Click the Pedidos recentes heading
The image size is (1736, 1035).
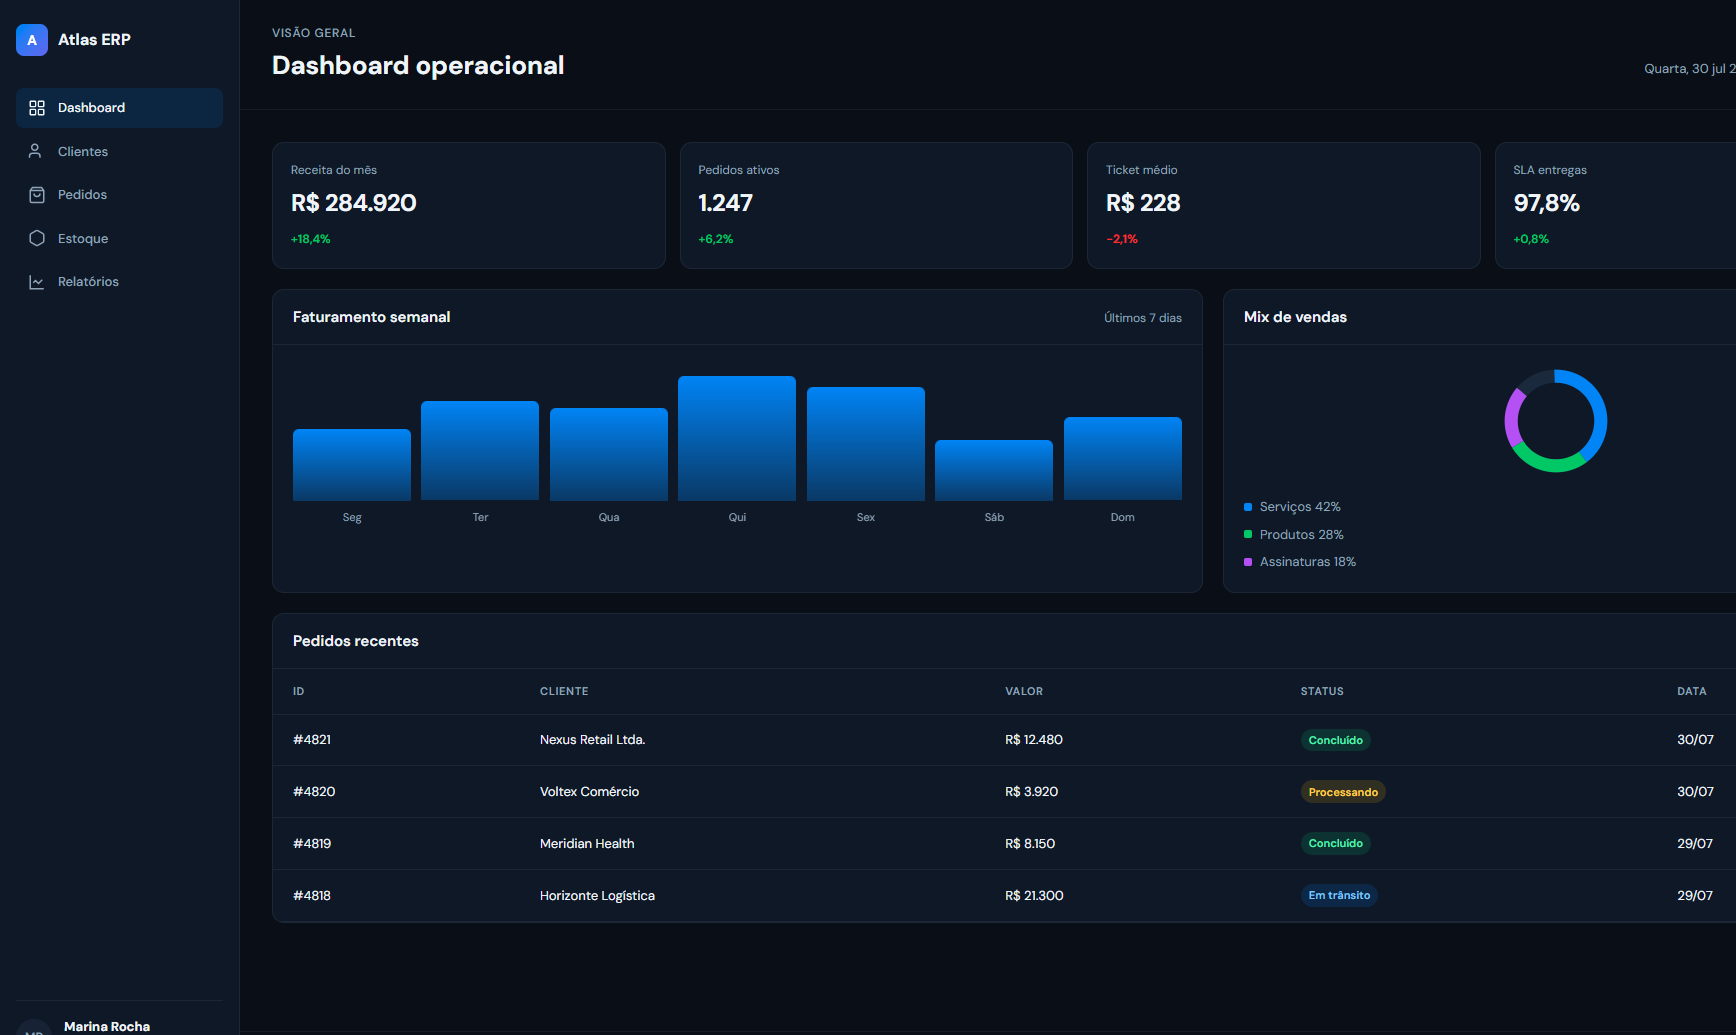[356, 641]
